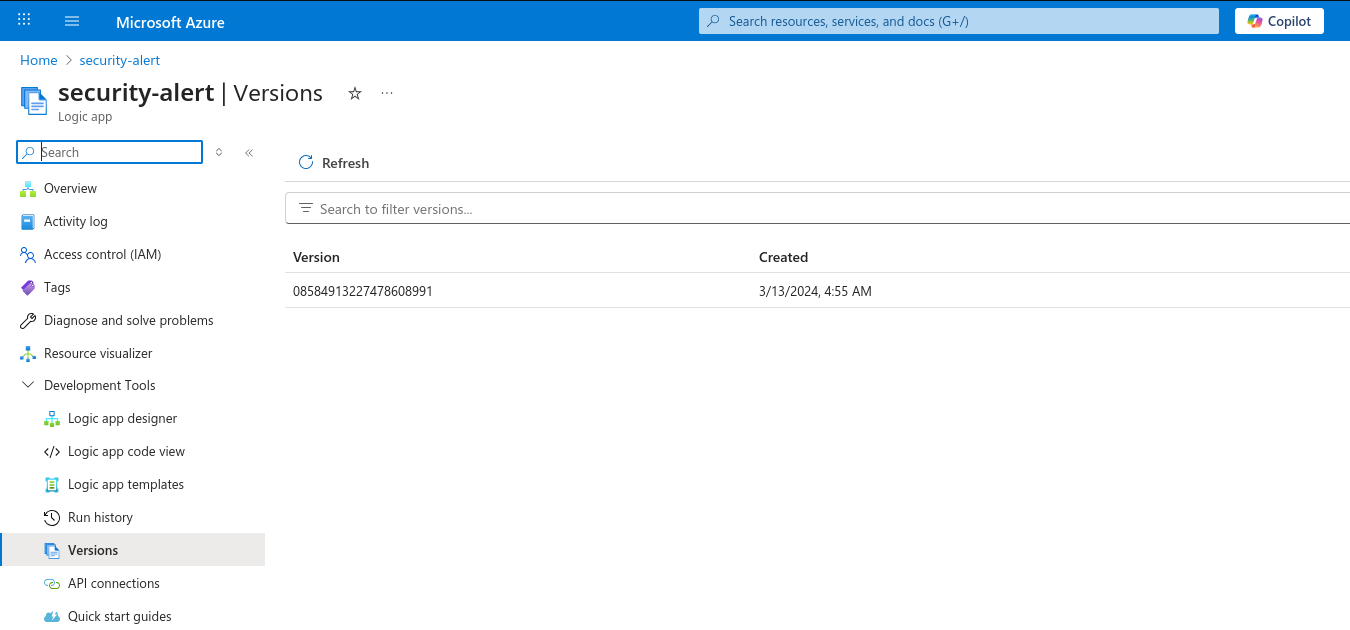Focus the global search resources box
Image resolution: width=1350 pixels, height=630 pixels.
pyautogui.click(x=958, y=21)
